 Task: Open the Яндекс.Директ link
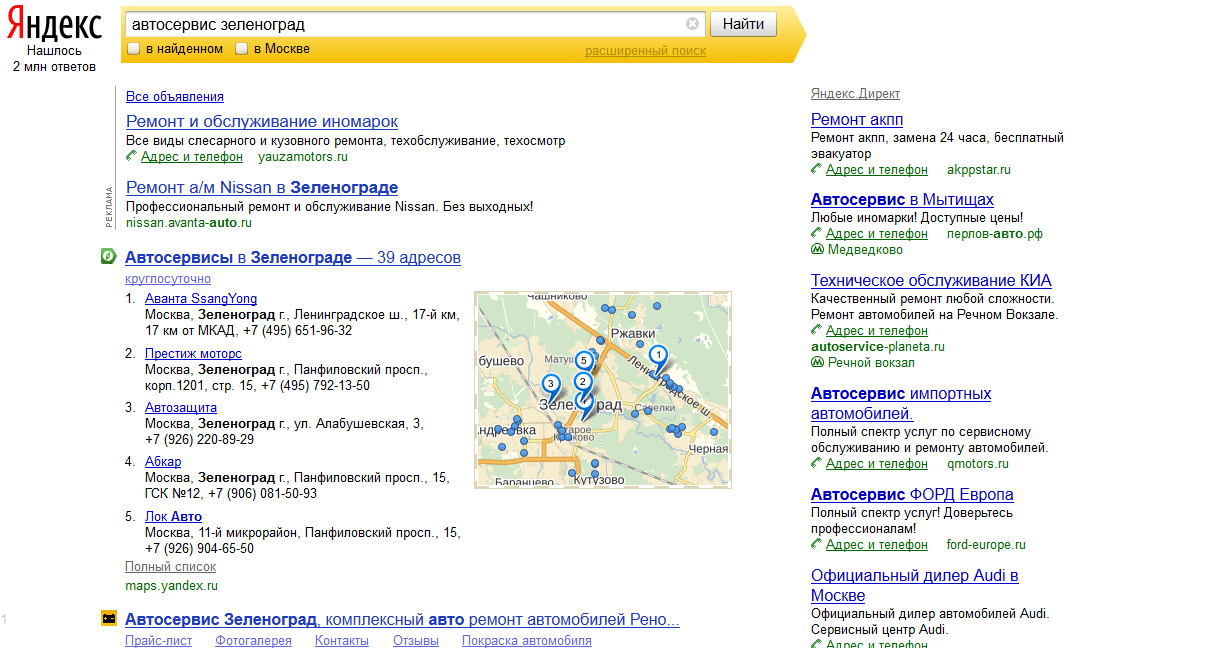coord(855,94)
